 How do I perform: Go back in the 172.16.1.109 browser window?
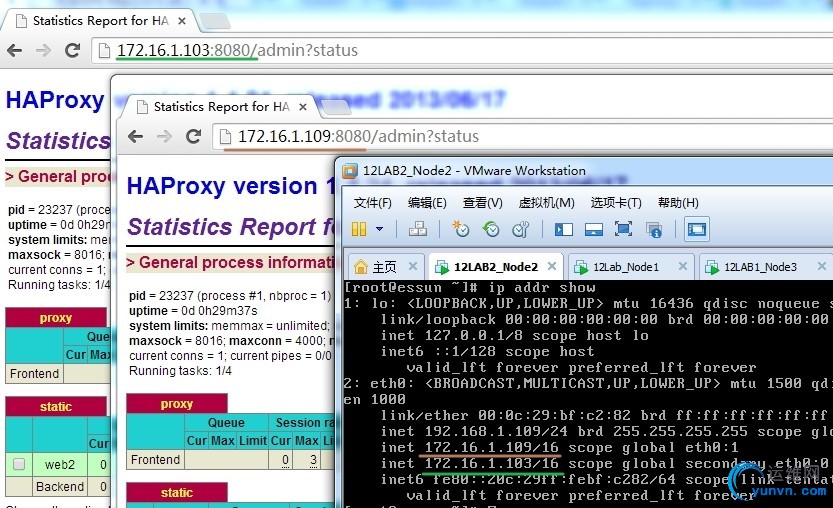pos(136,137)
